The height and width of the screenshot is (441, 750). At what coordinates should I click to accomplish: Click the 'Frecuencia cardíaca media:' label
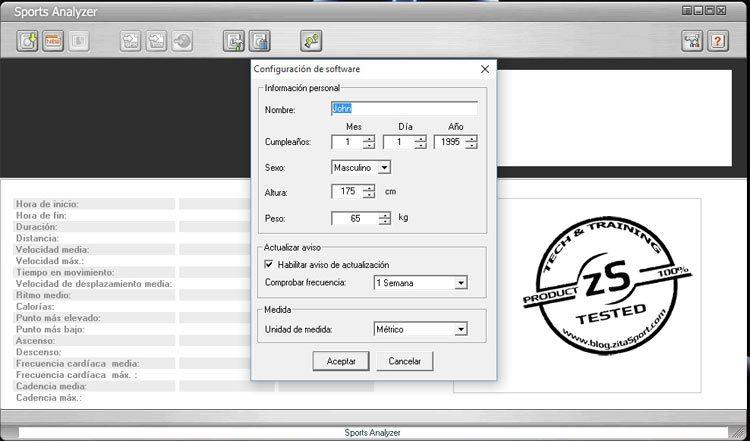78,364
